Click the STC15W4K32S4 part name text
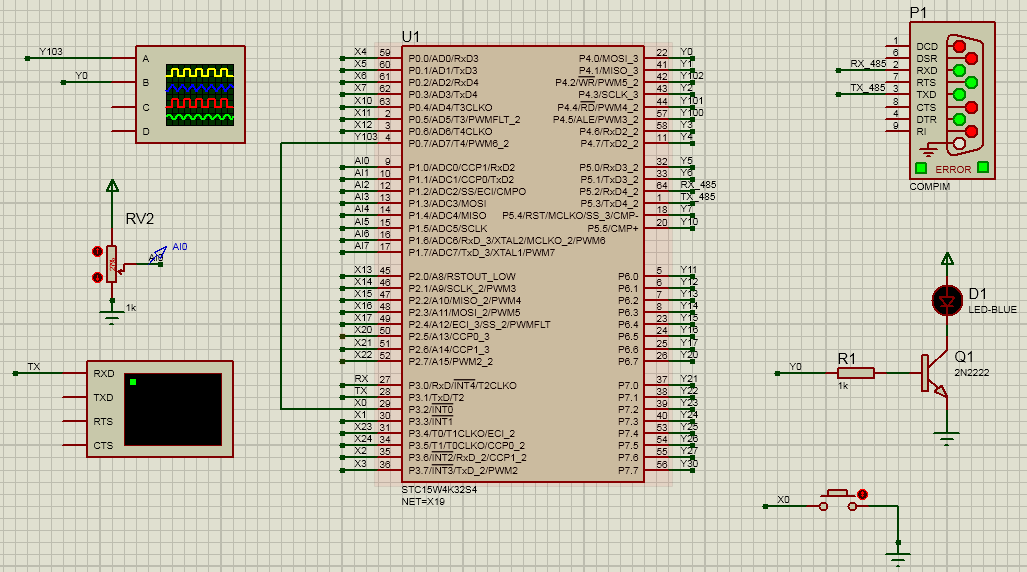Viewport: 1027px width, 572px height. click(x=439, y=490)
